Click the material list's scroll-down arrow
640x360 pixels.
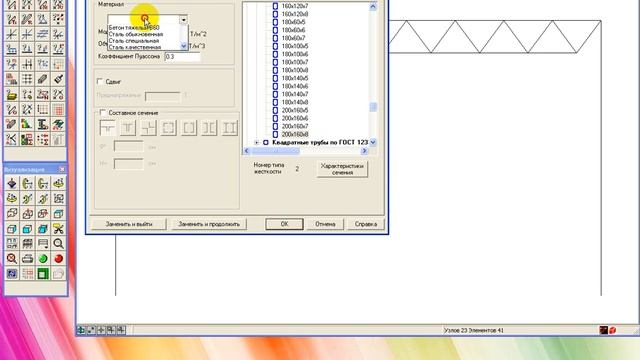pyautogui.click(x=184, y=46)
